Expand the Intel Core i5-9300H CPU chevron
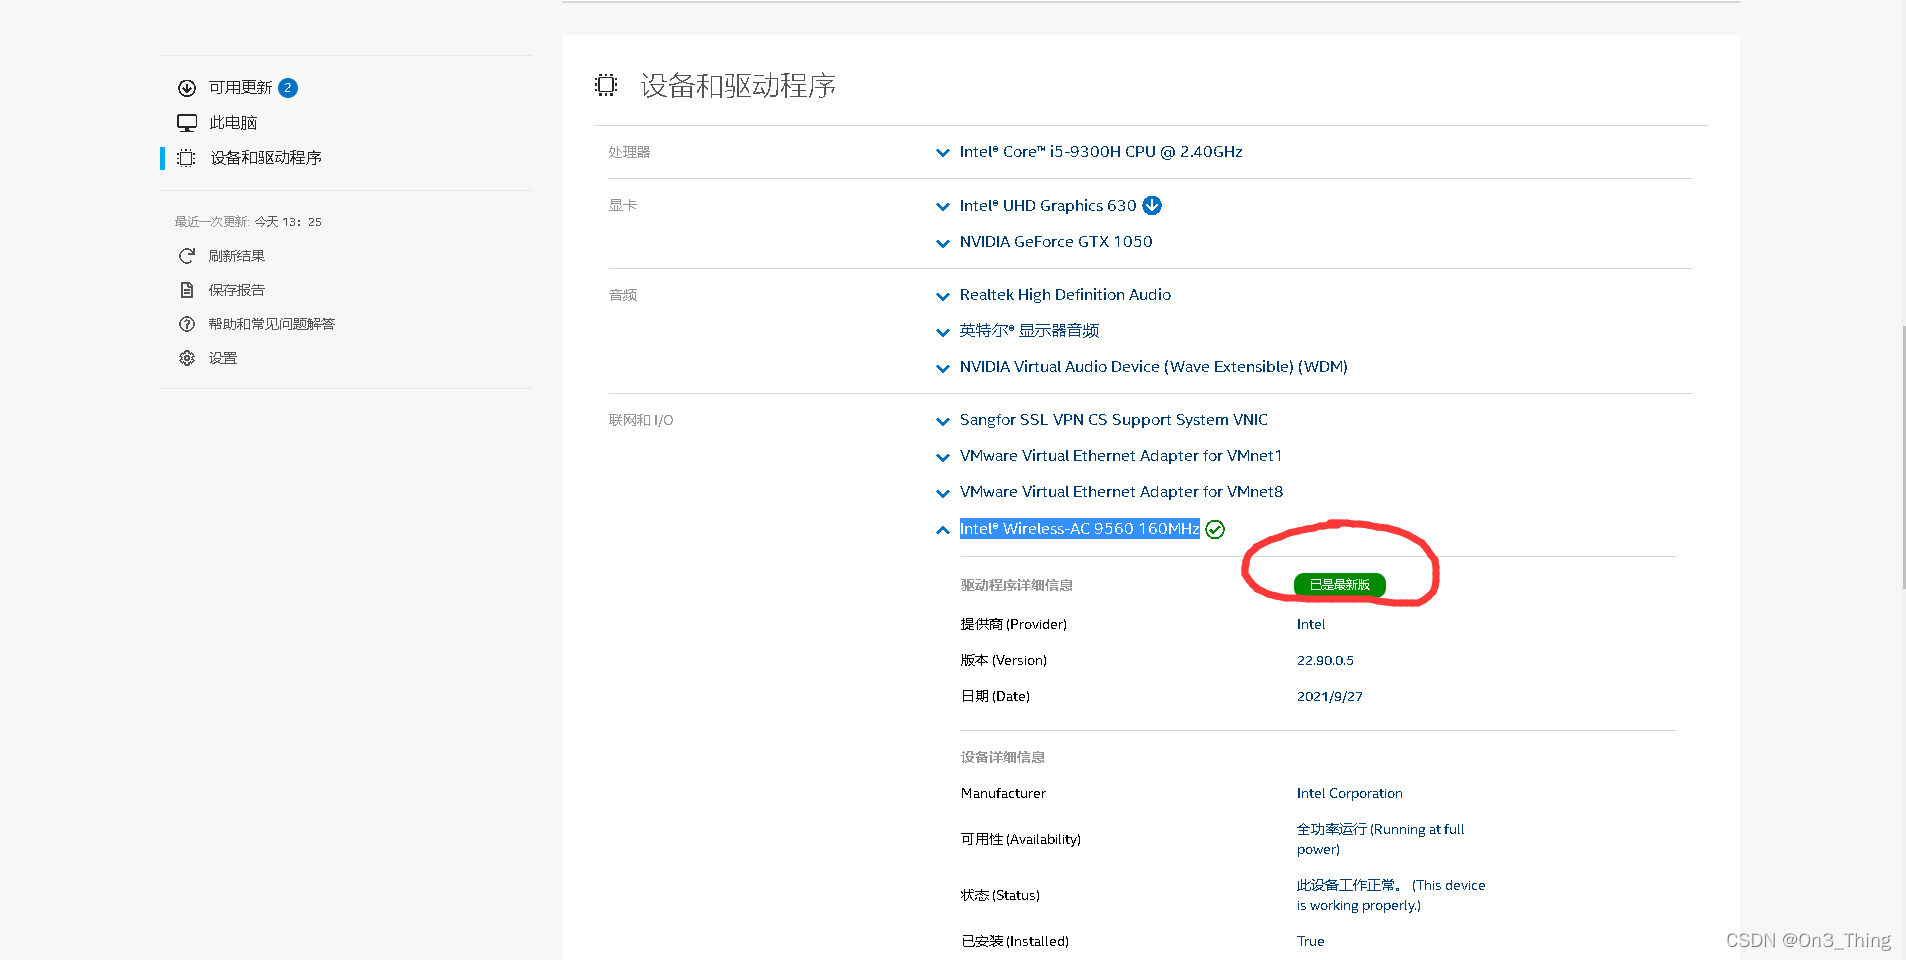1906x960 pixels. pyautogui.click(x=942, y=153)
